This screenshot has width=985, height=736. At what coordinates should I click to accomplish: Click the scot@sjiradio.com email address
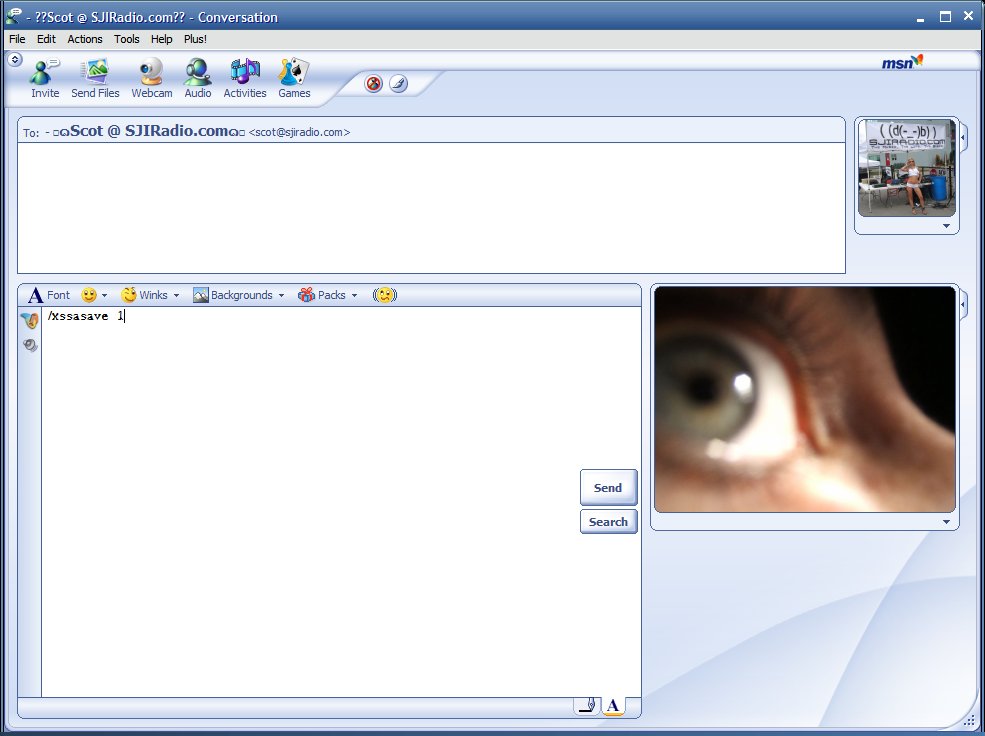(300, 133)
